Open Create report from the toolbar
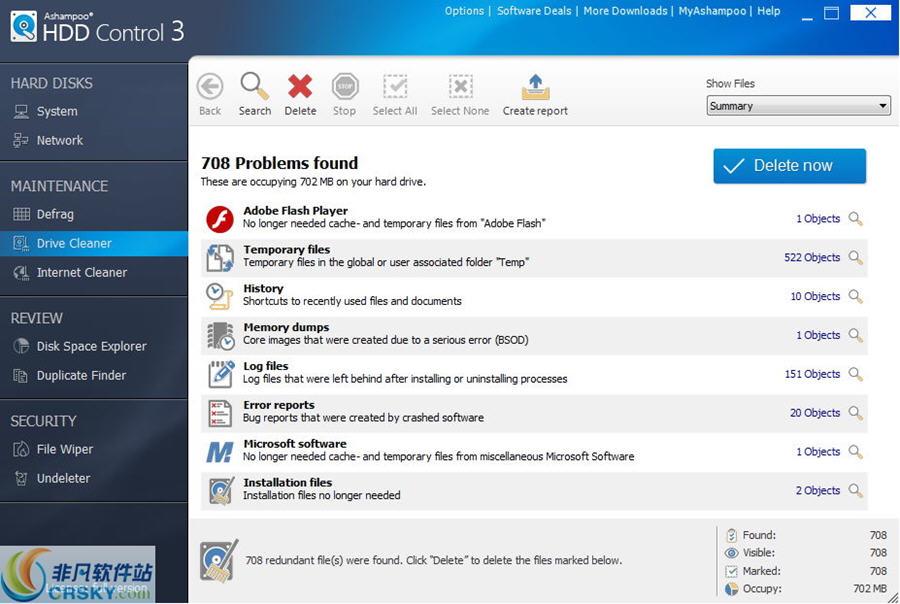The width and height of the screenshot is (900, 604). pyautogui.click(x=535, y=93)
